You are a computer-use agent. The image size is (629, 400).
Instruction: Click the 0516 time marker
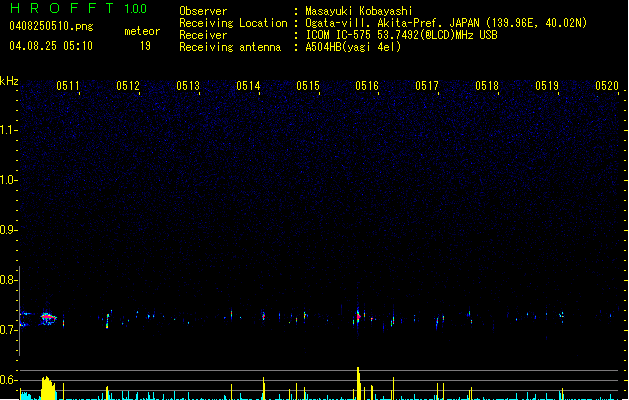point(367,86)
